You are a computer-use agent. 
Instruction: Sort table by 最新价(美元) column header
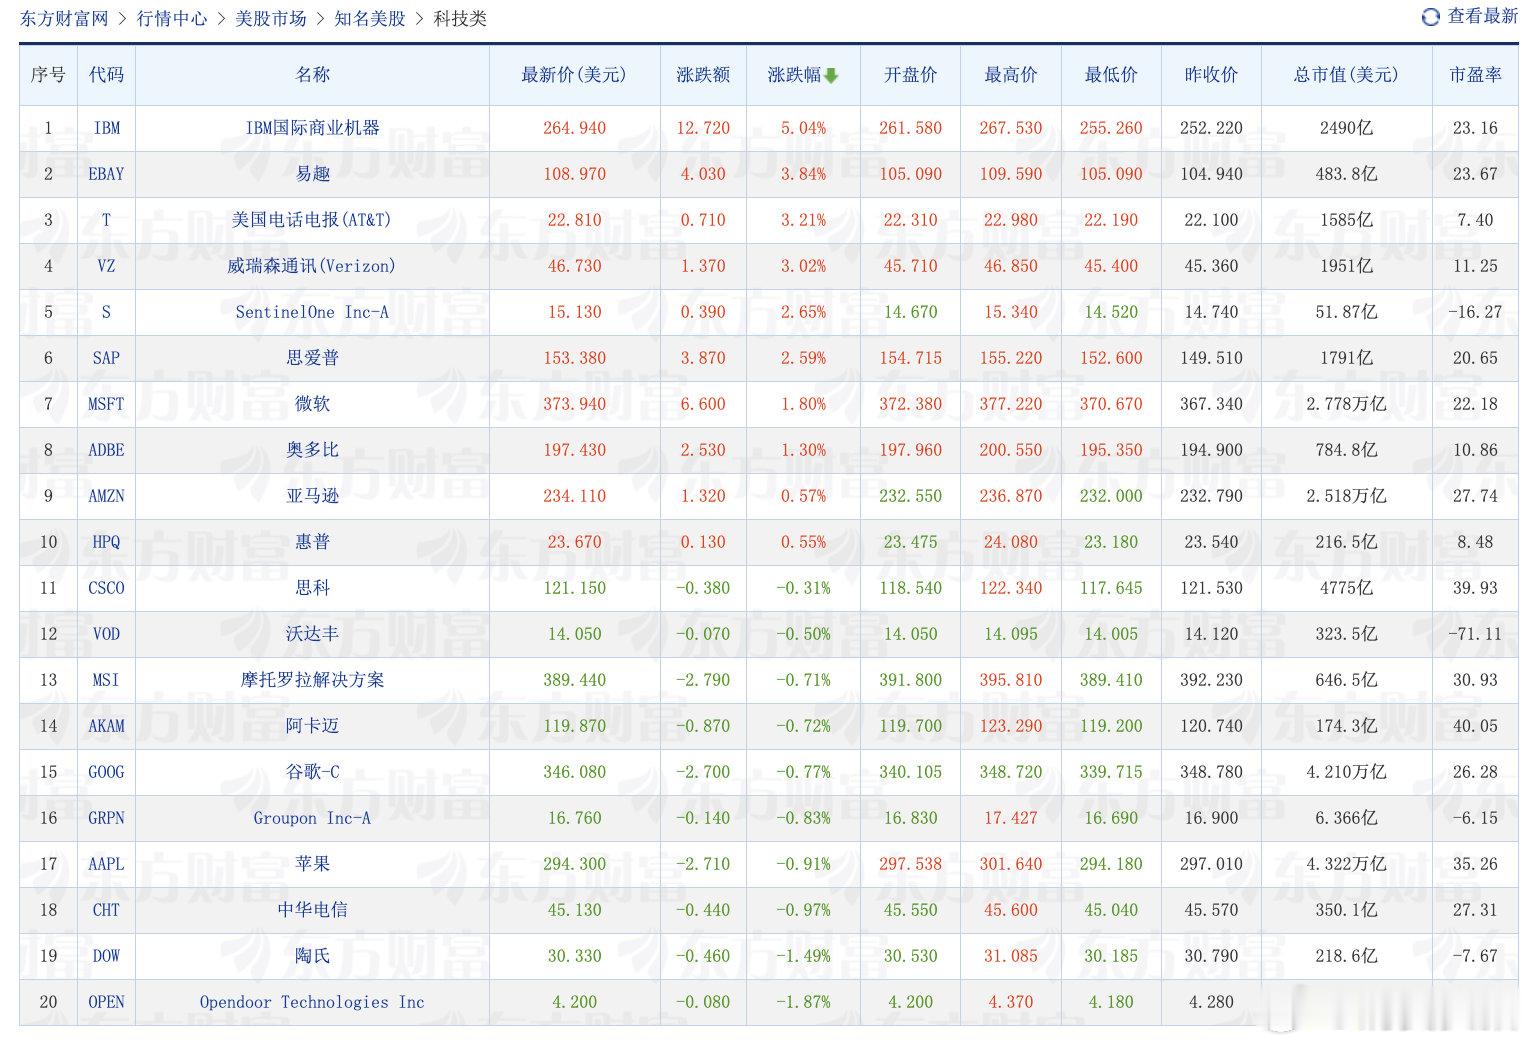click(x=574, y=75)
